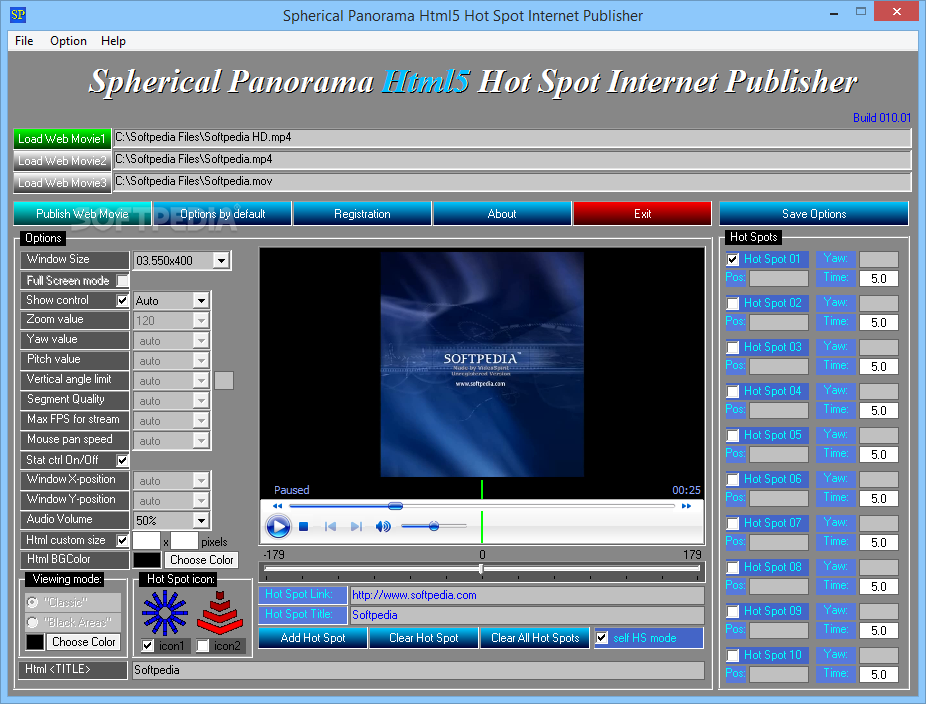Click the Hot Spot Title input field
The height and width of the screenshot is (704, 926).
pyautogui.click(x=527, y=615)
